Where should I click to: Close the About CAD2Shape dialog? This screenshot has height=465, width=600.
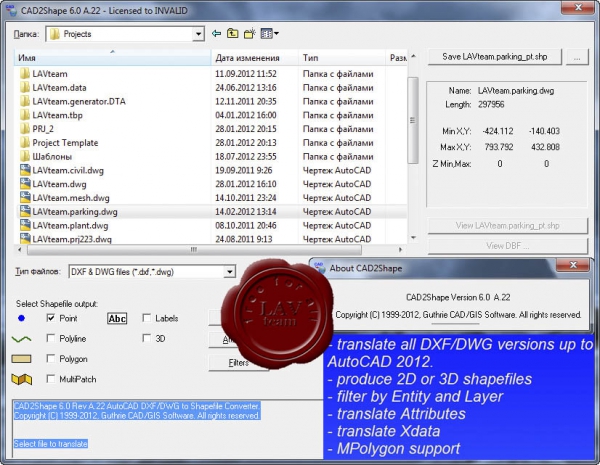[x=573, y=265]
